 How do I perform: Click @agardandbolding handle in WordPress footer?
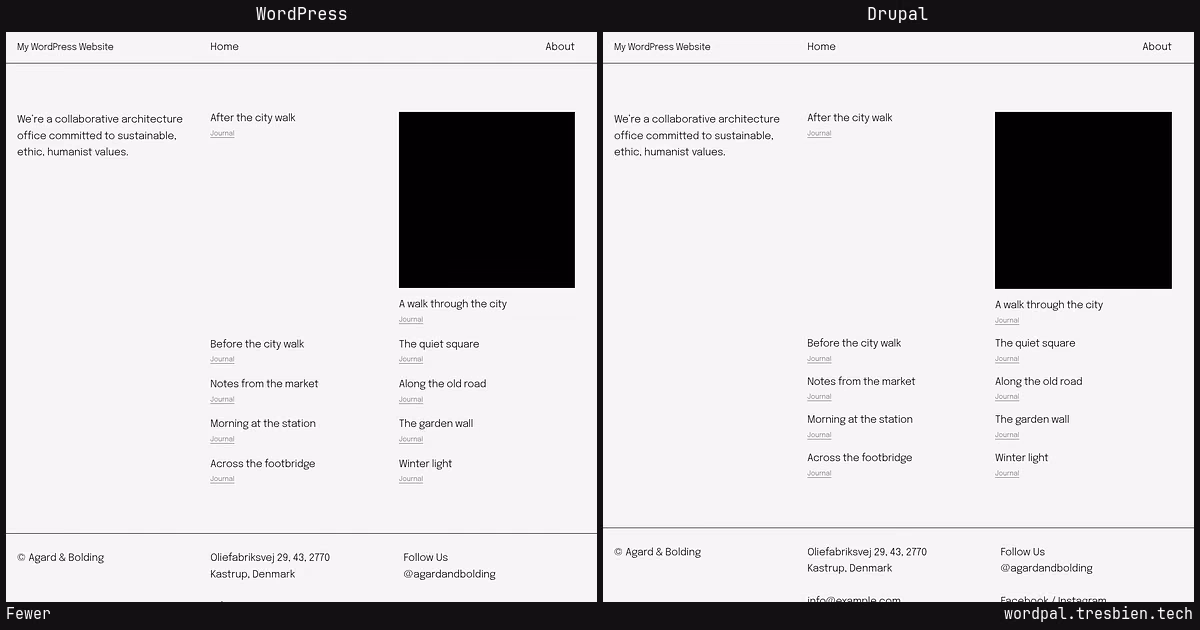pyautogui.click(x=449, y=575)
